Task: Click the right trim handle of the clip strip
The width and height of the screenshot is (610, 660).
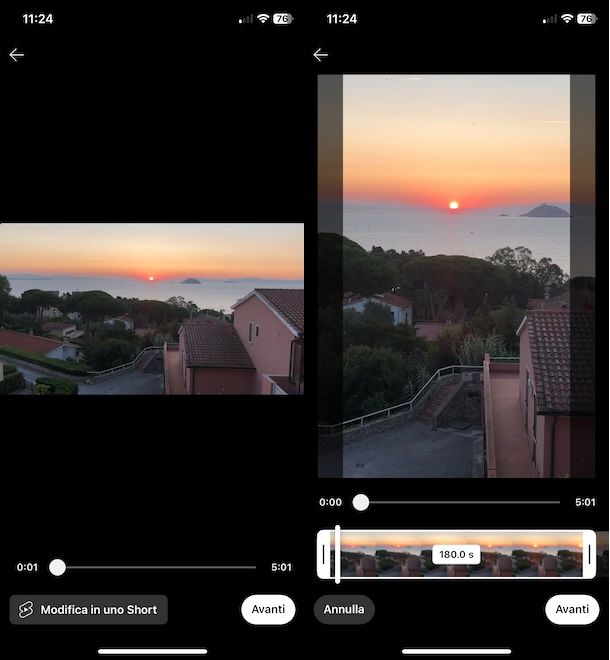Action: point(589,554)
